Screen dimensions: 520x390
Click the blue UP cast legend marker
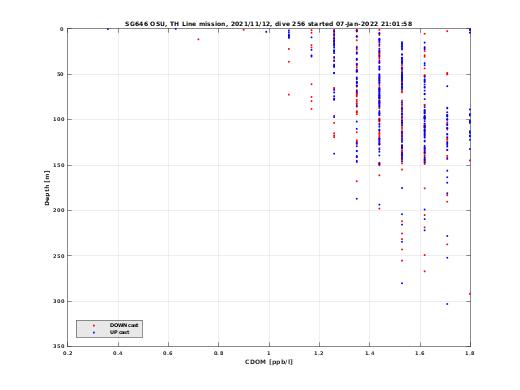tap(94, 333)
